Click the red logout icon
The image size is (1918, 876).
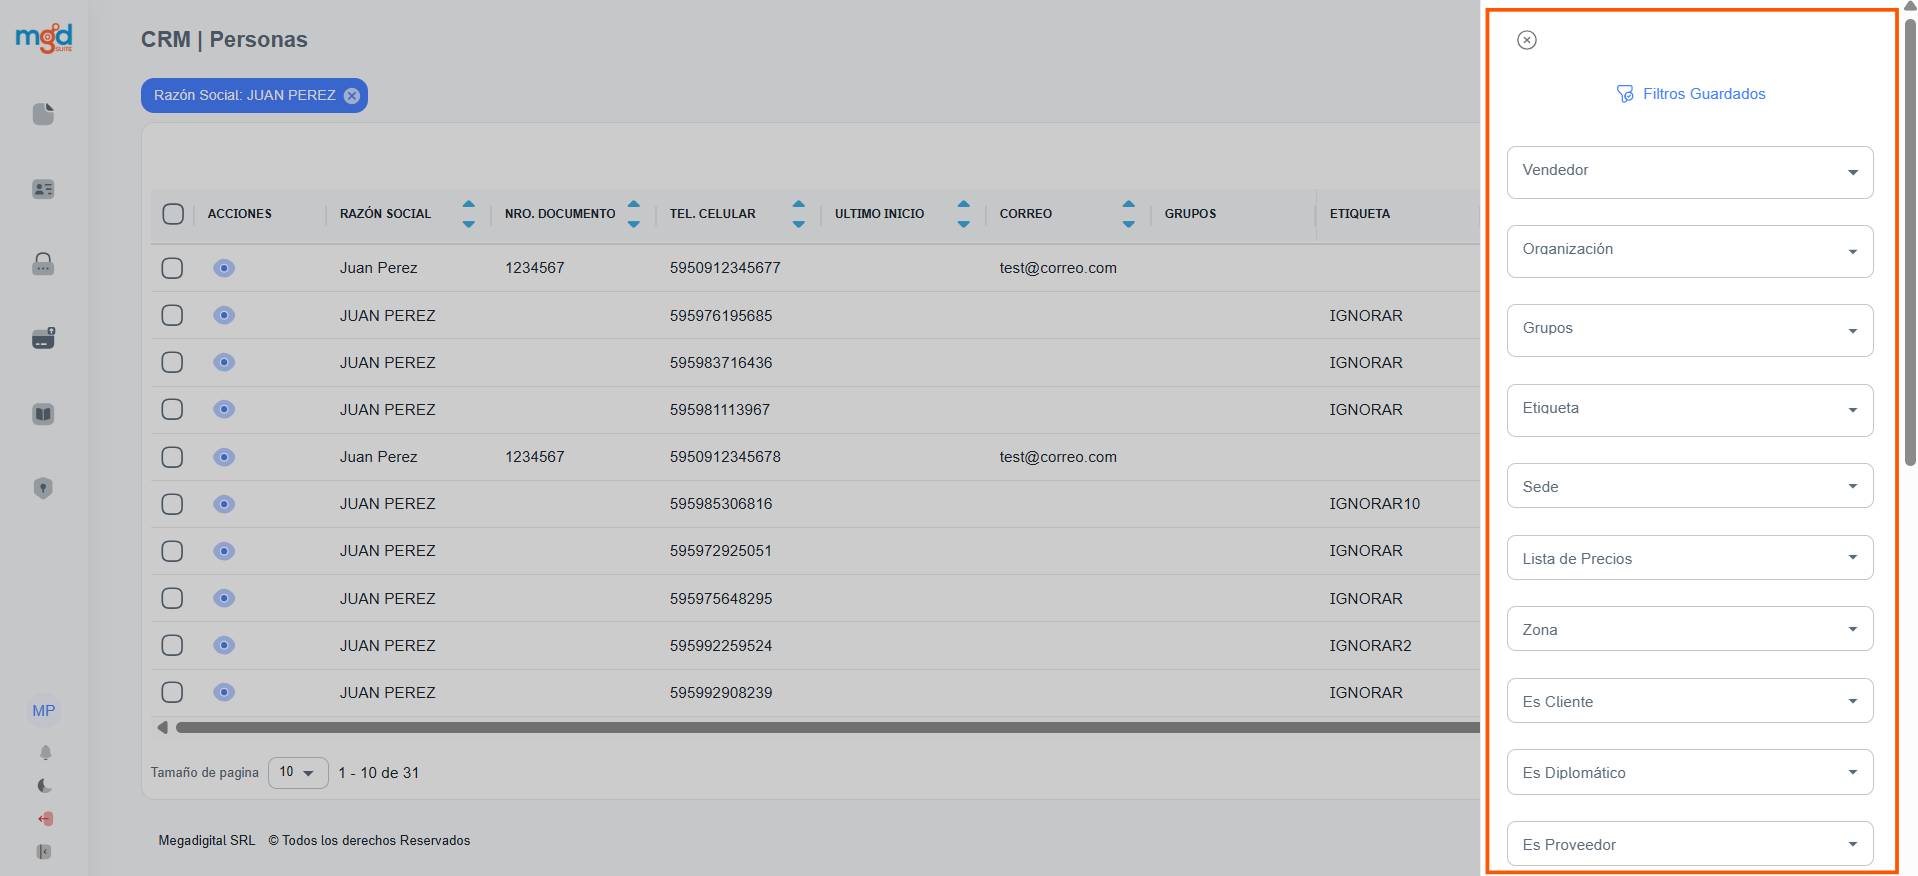[45, 819]
